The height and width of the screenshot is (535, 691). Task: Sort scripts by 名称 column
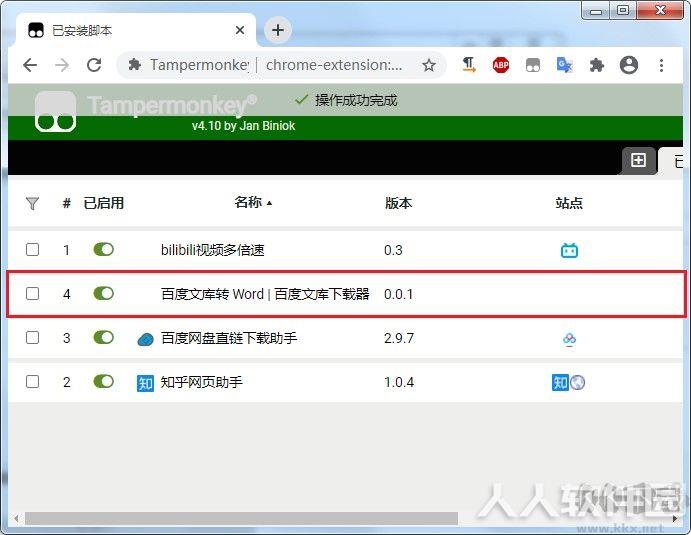pos(253,202)
